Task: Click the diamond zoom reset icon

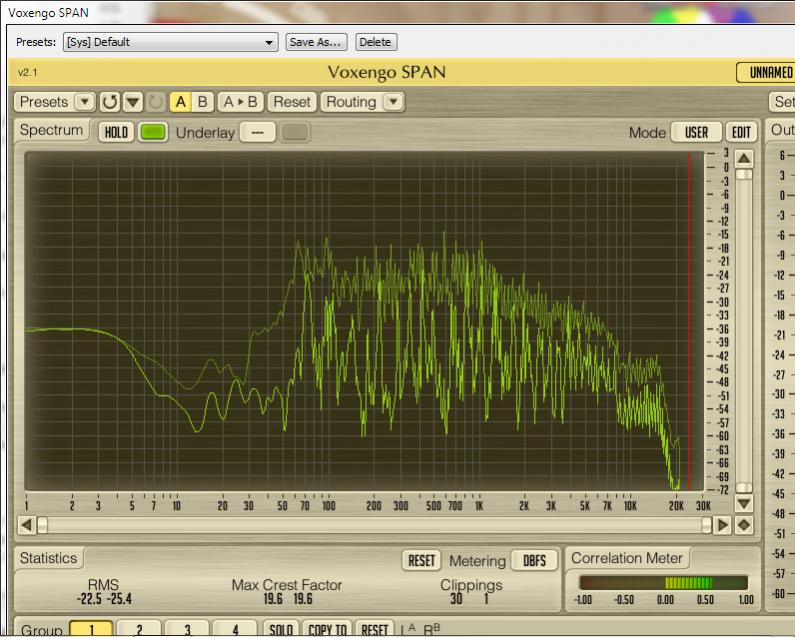Action: (744, 525)
